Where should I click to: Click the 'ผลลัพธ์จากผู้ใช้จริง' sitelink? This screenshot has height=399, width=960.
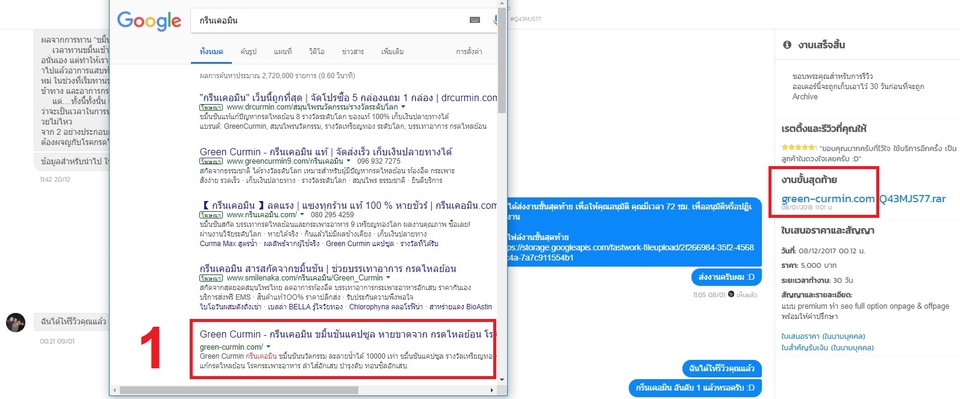pos(291,244)
